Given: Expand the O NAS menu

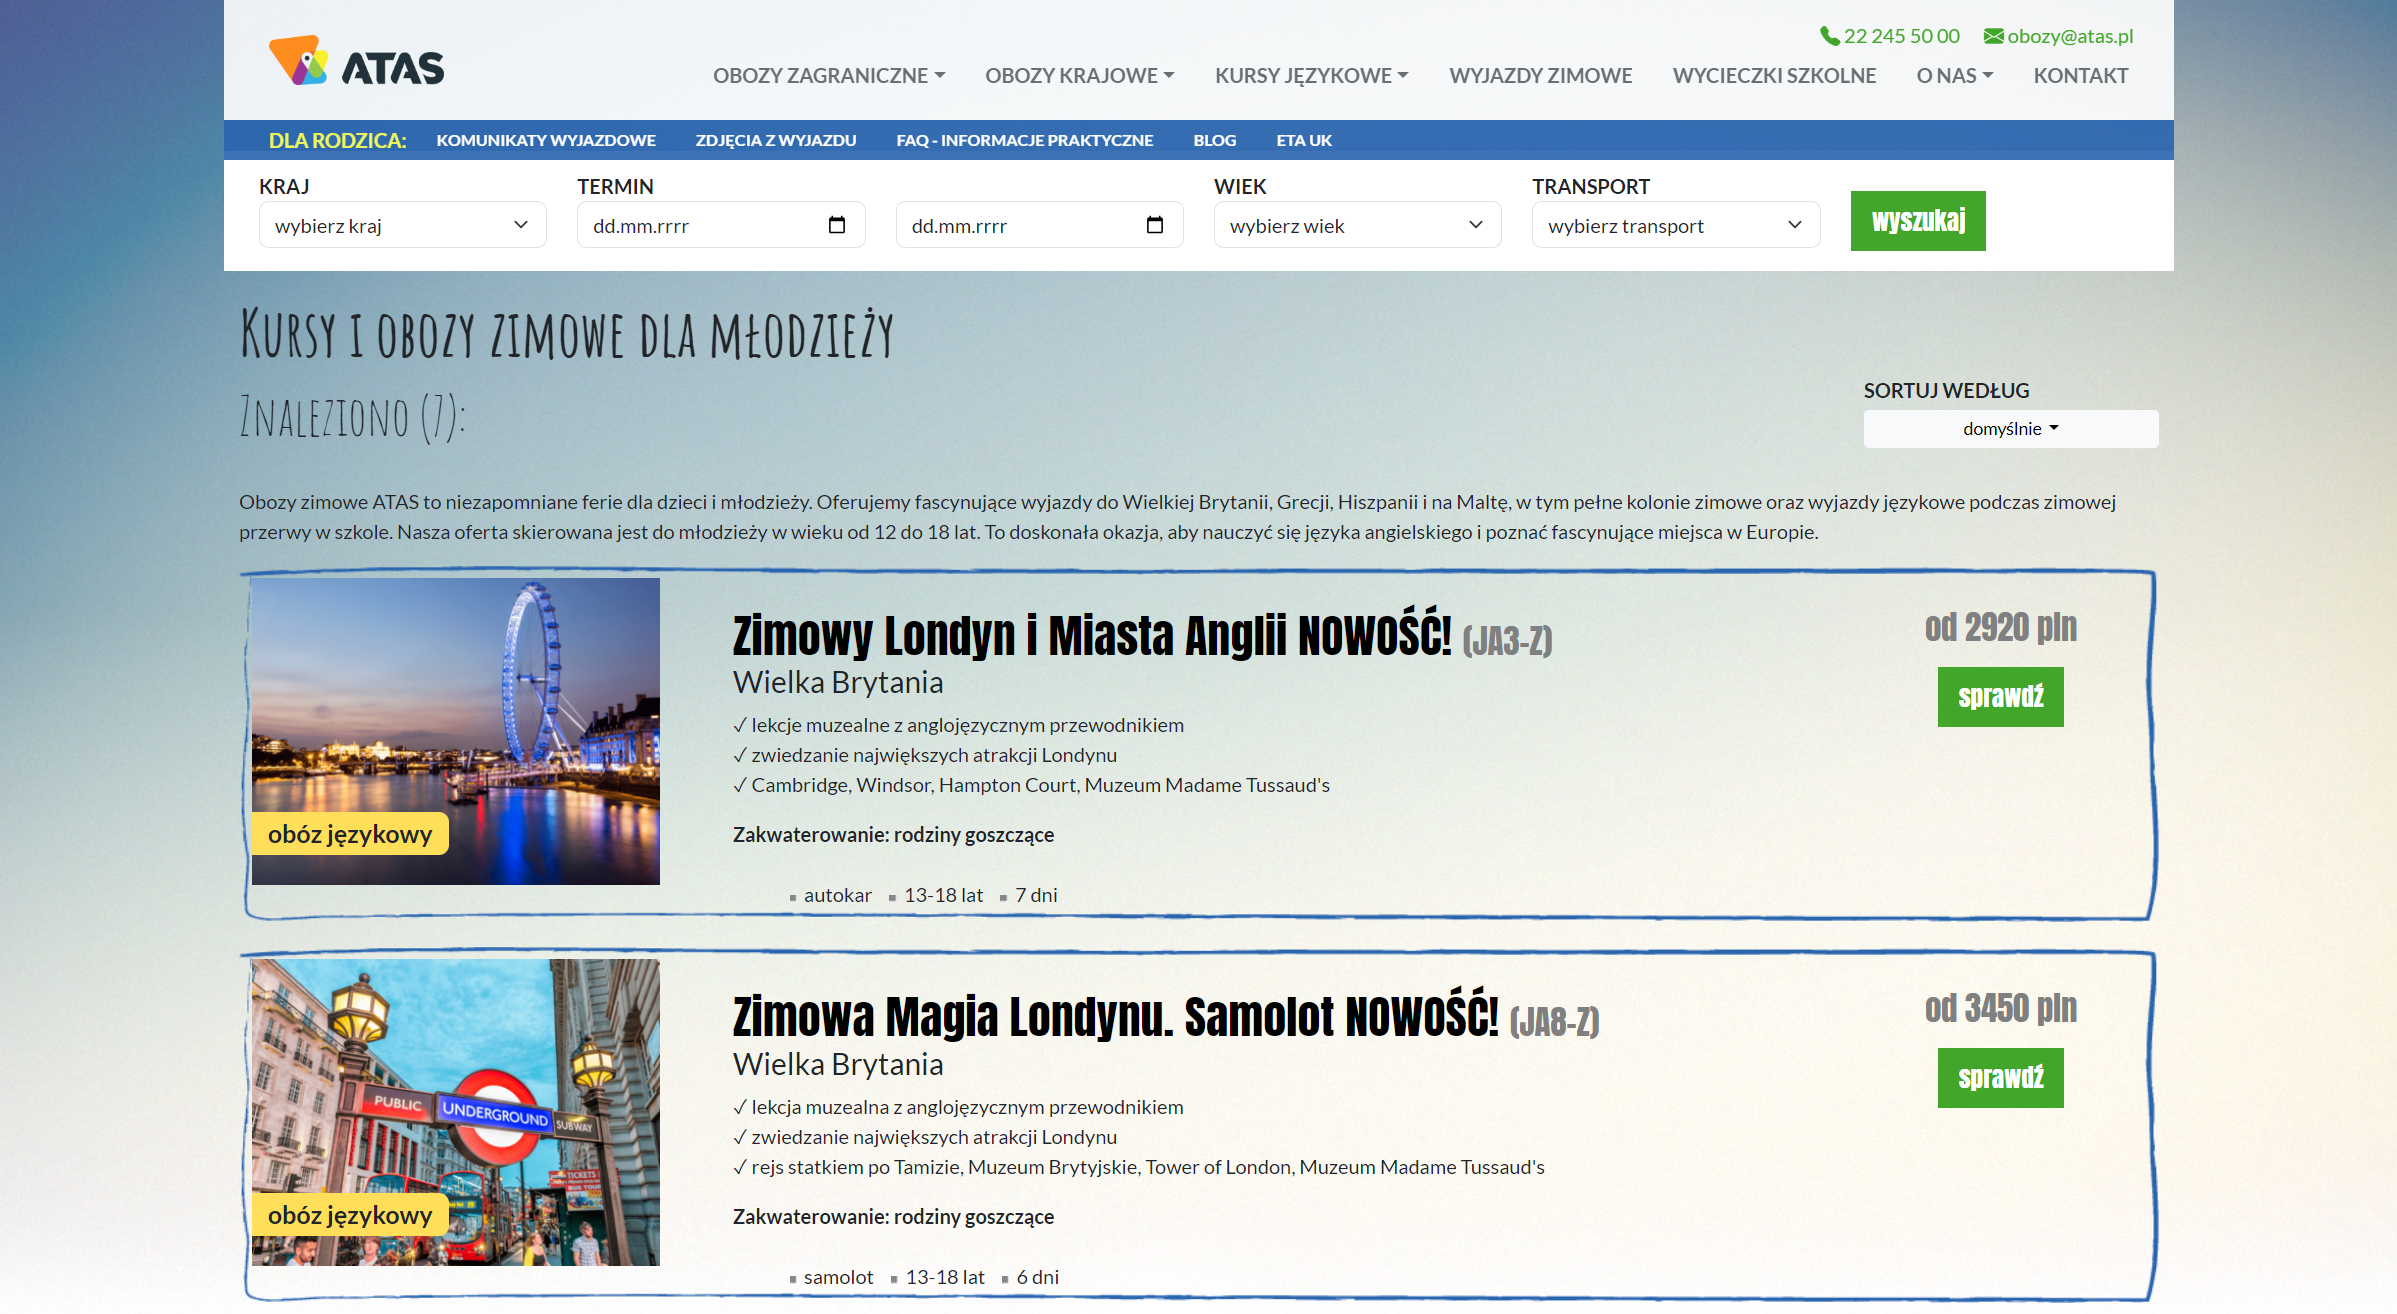Looking at the screenshot, I should [1953, 74].
